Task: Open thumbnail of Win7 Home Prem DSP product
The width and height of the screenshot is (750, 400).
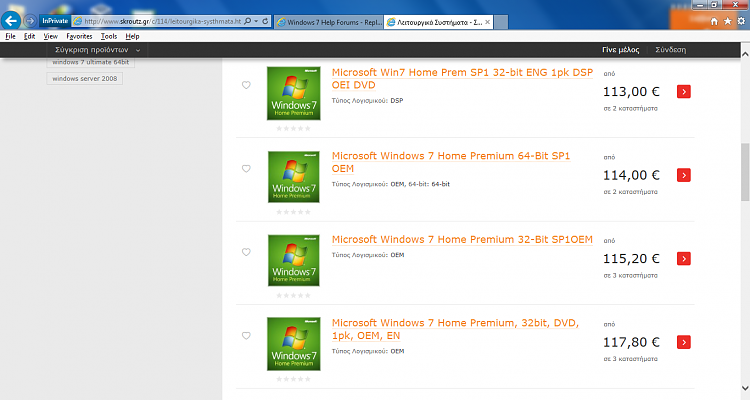Action: (294, 93)
